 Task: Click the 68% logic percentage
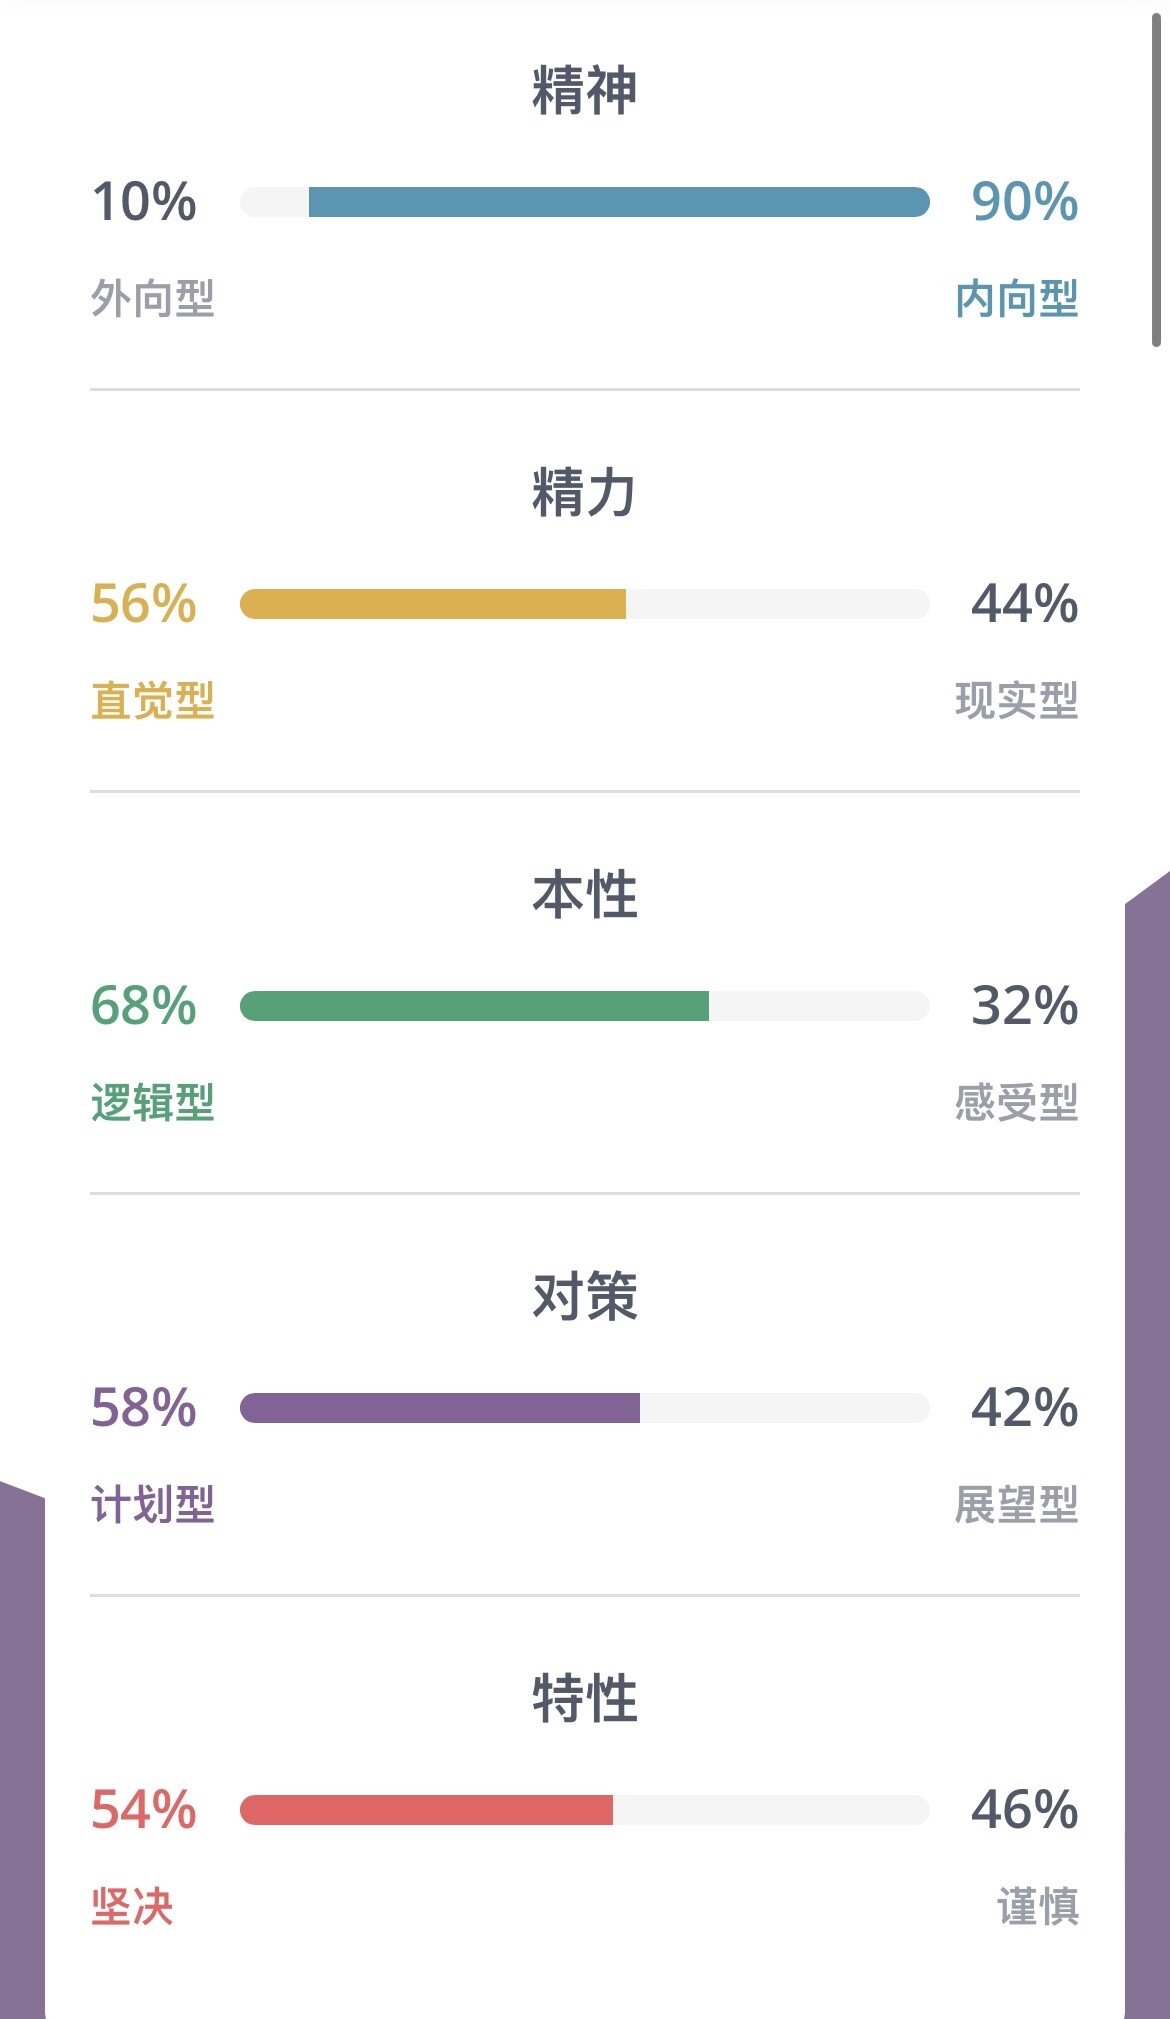144,1006
